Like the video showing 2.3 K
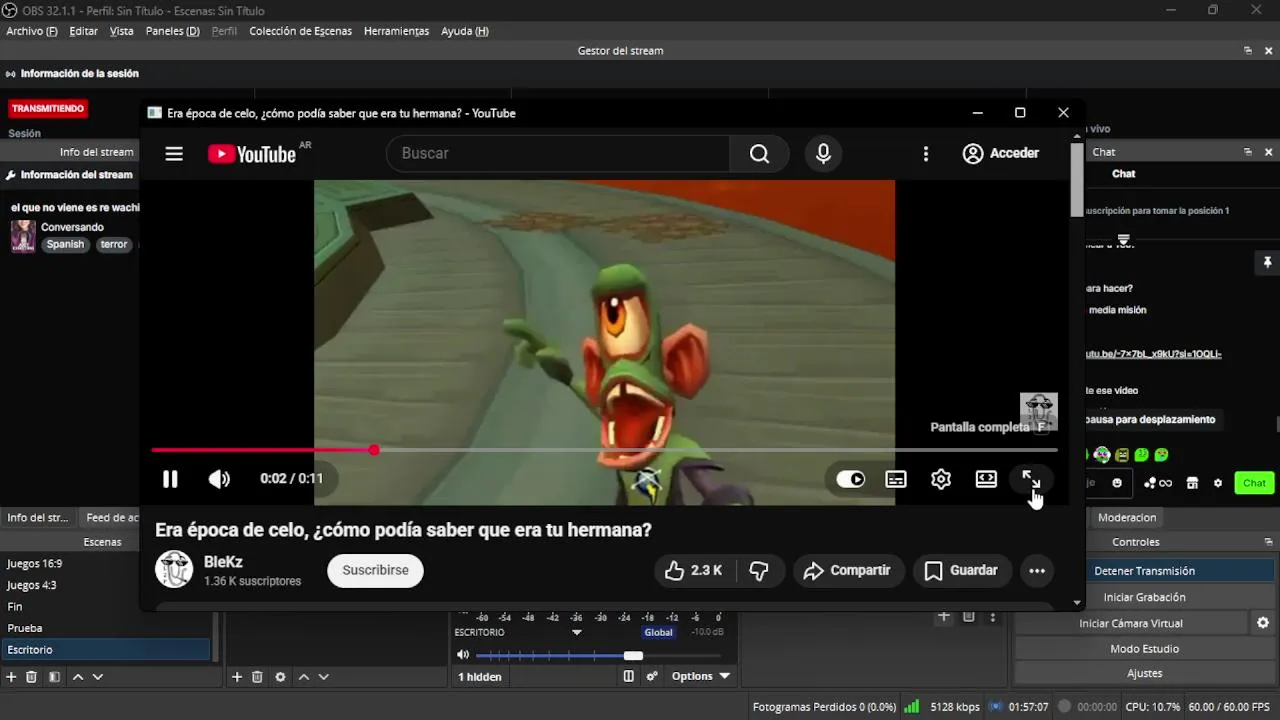 click(x=694, y=570)
